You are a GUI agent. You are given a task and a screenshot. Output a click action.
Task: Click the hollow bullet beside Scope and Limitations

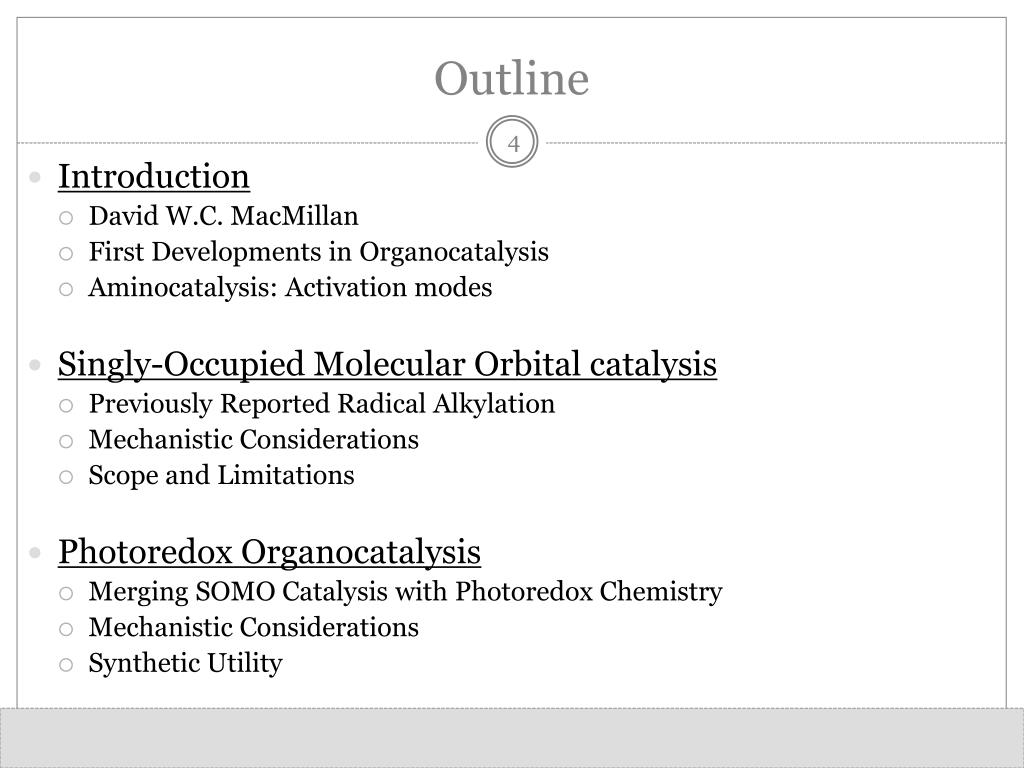pos(66,477)
